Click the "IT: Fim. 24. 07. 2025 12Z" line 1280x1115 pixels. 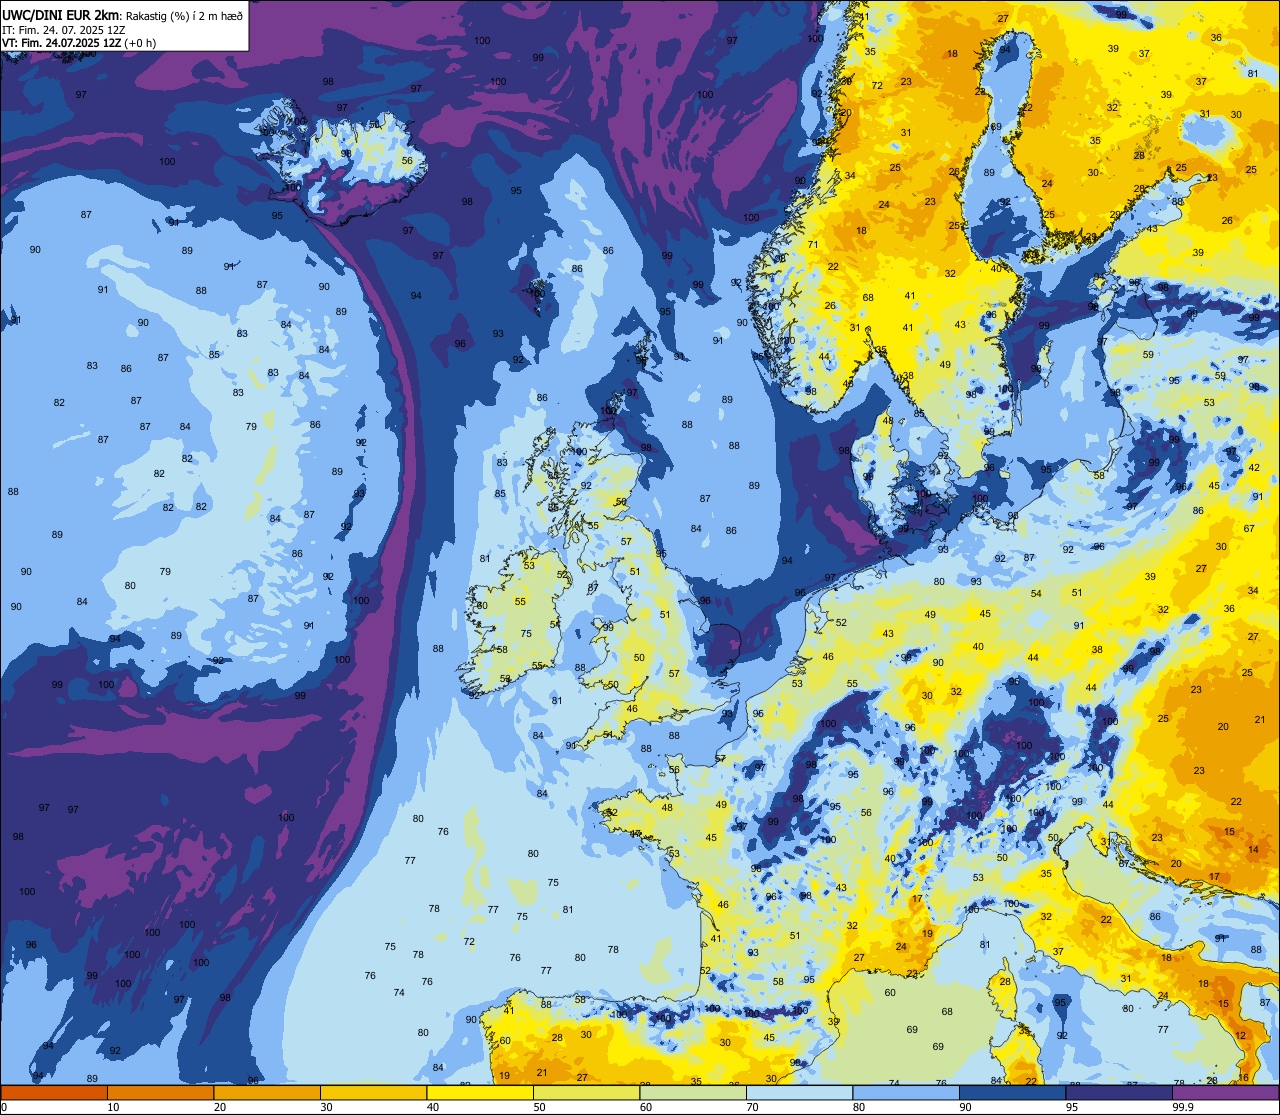[x=63, y=29]
